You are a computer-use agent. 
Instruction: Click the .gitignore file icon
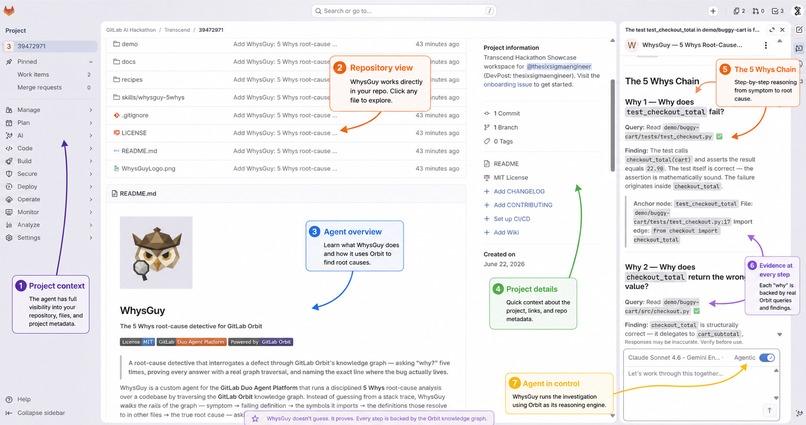(116, 115)
